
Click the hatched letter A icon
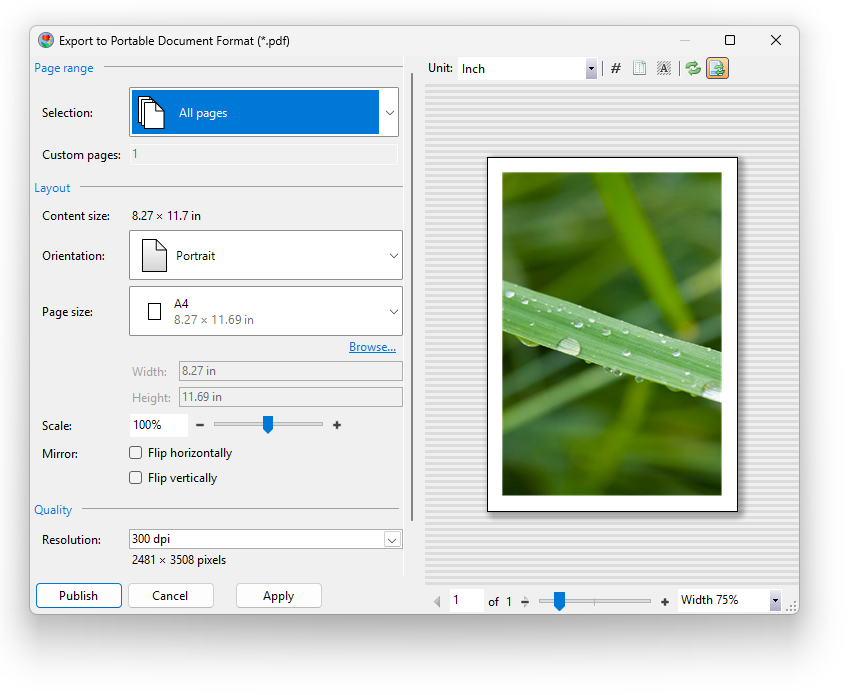(664, 69)
